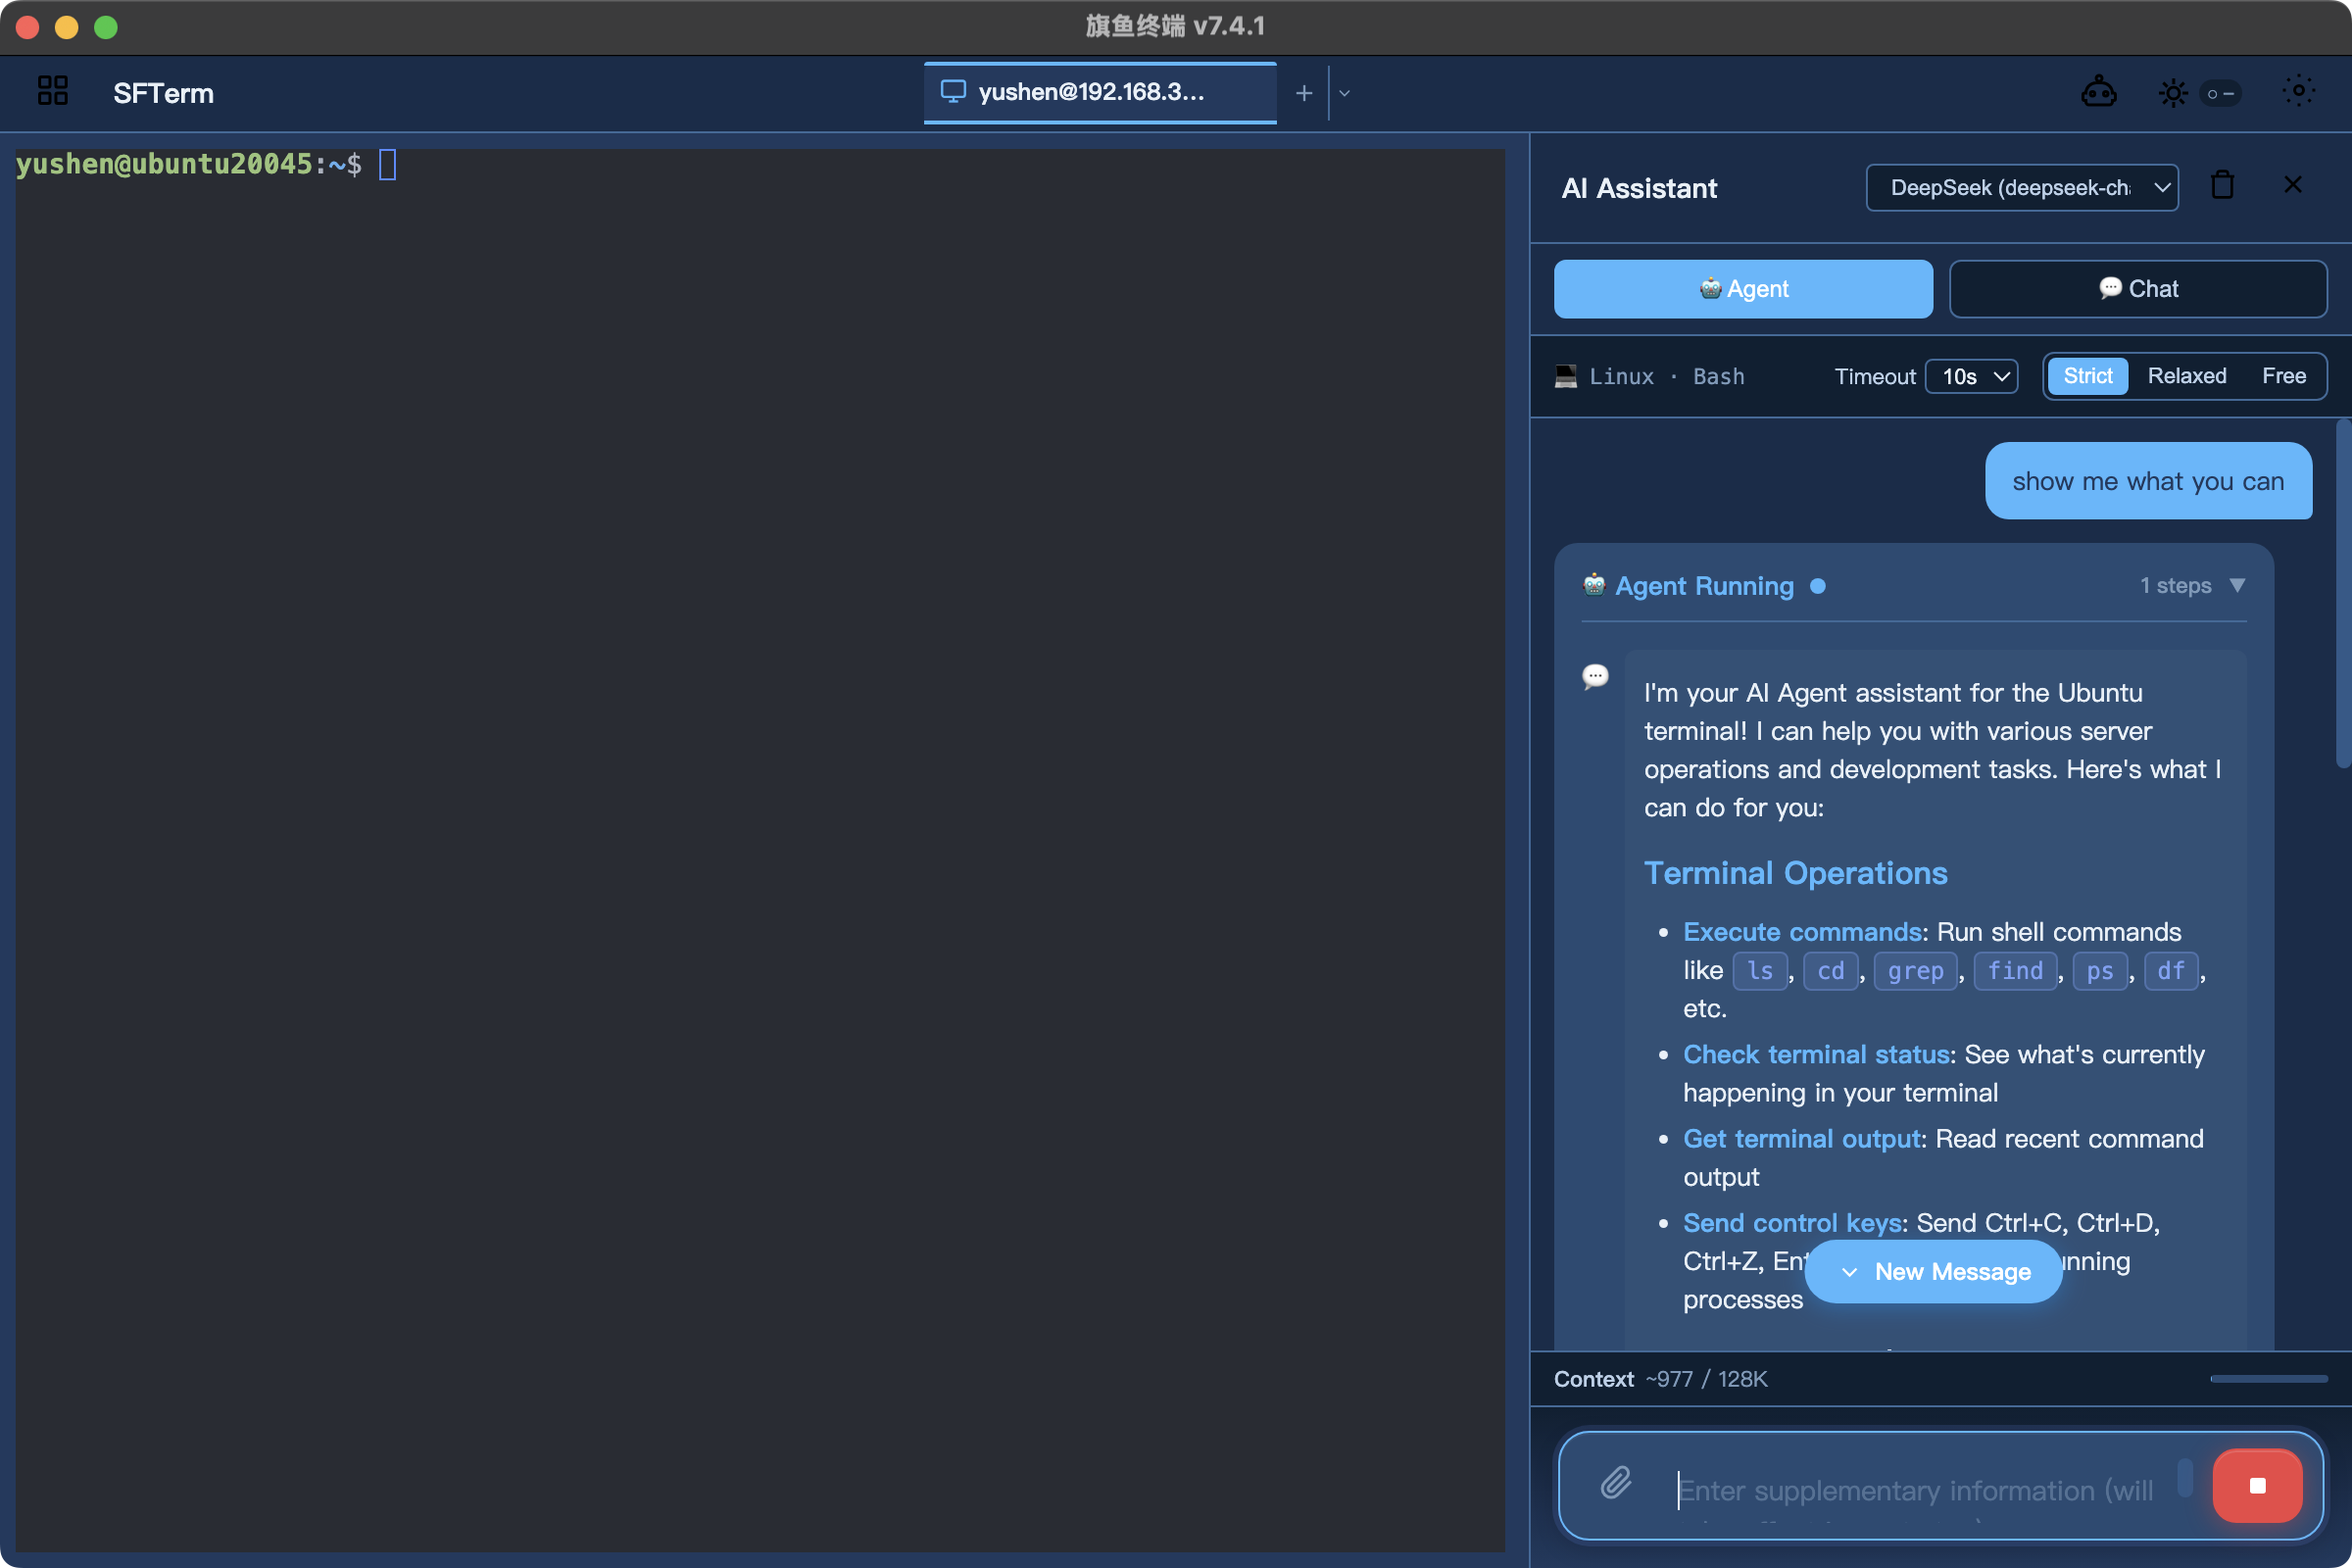Switch to the Chat tab

(x=2137, y=289)
